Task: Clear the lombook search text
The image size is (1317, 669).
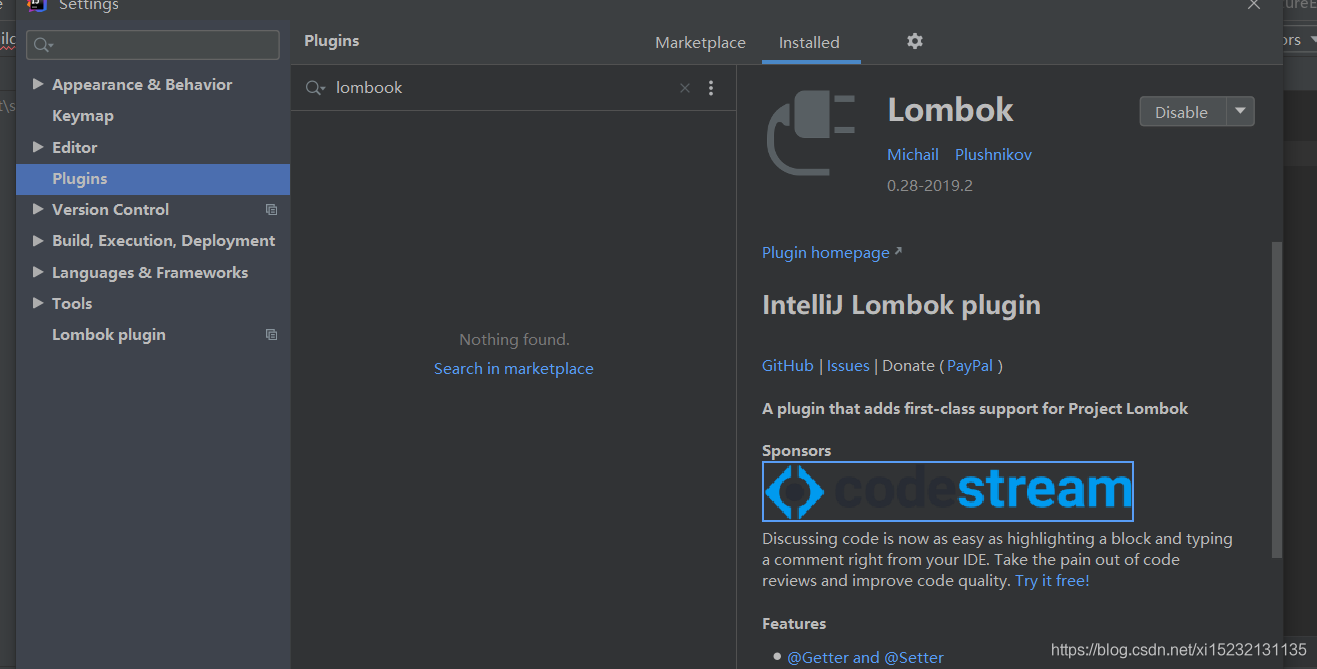Action: point(685,88)
